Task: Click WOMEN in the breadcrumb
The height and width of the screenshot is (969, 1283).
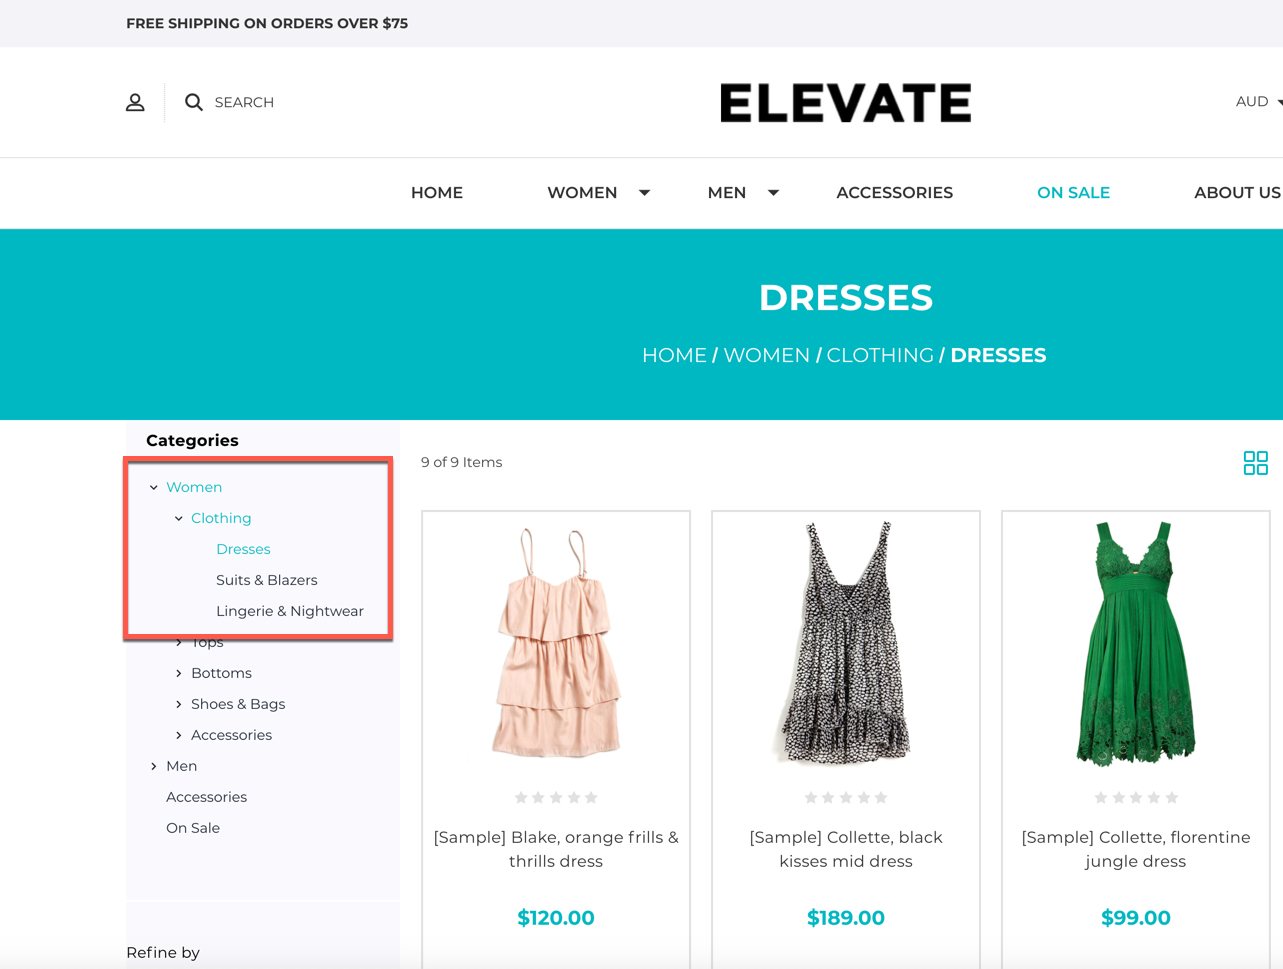Action: (767, 355)
